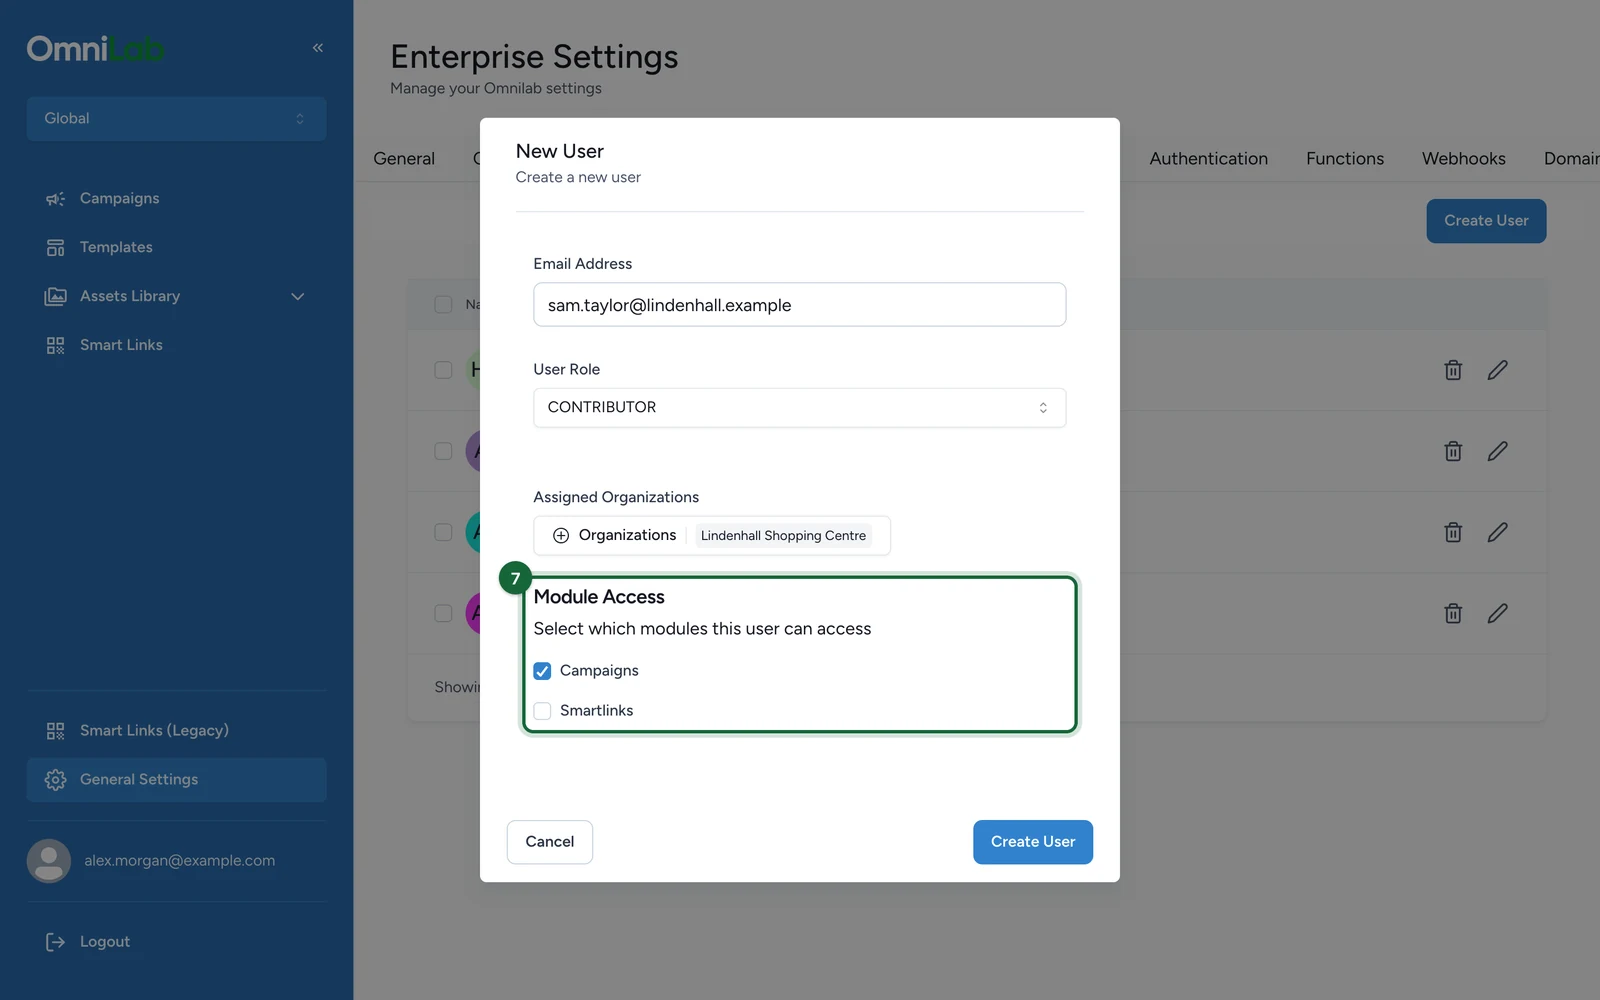The image size is (1600, 1000).
Task: Click the Lindenhall Shopping Centre organization tag
Action: click(x=783, y=536)
